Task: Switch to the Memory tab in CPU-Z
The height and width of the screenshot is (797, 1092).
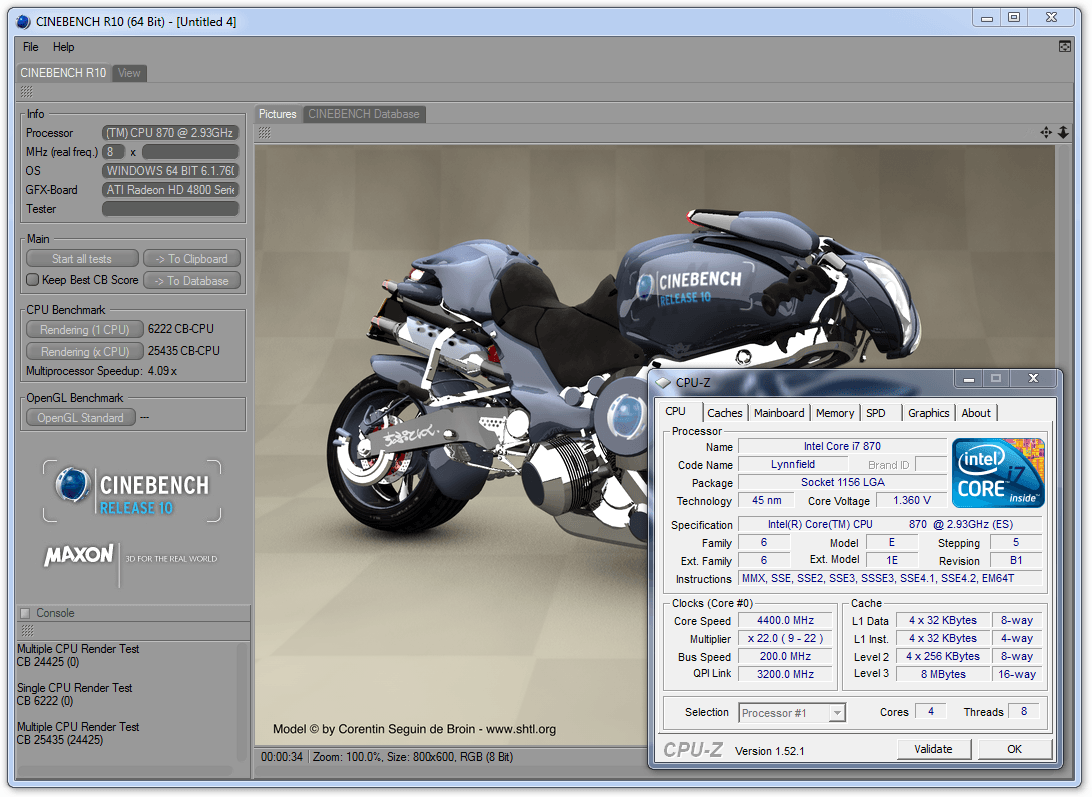Action: (x=835, y=413)
